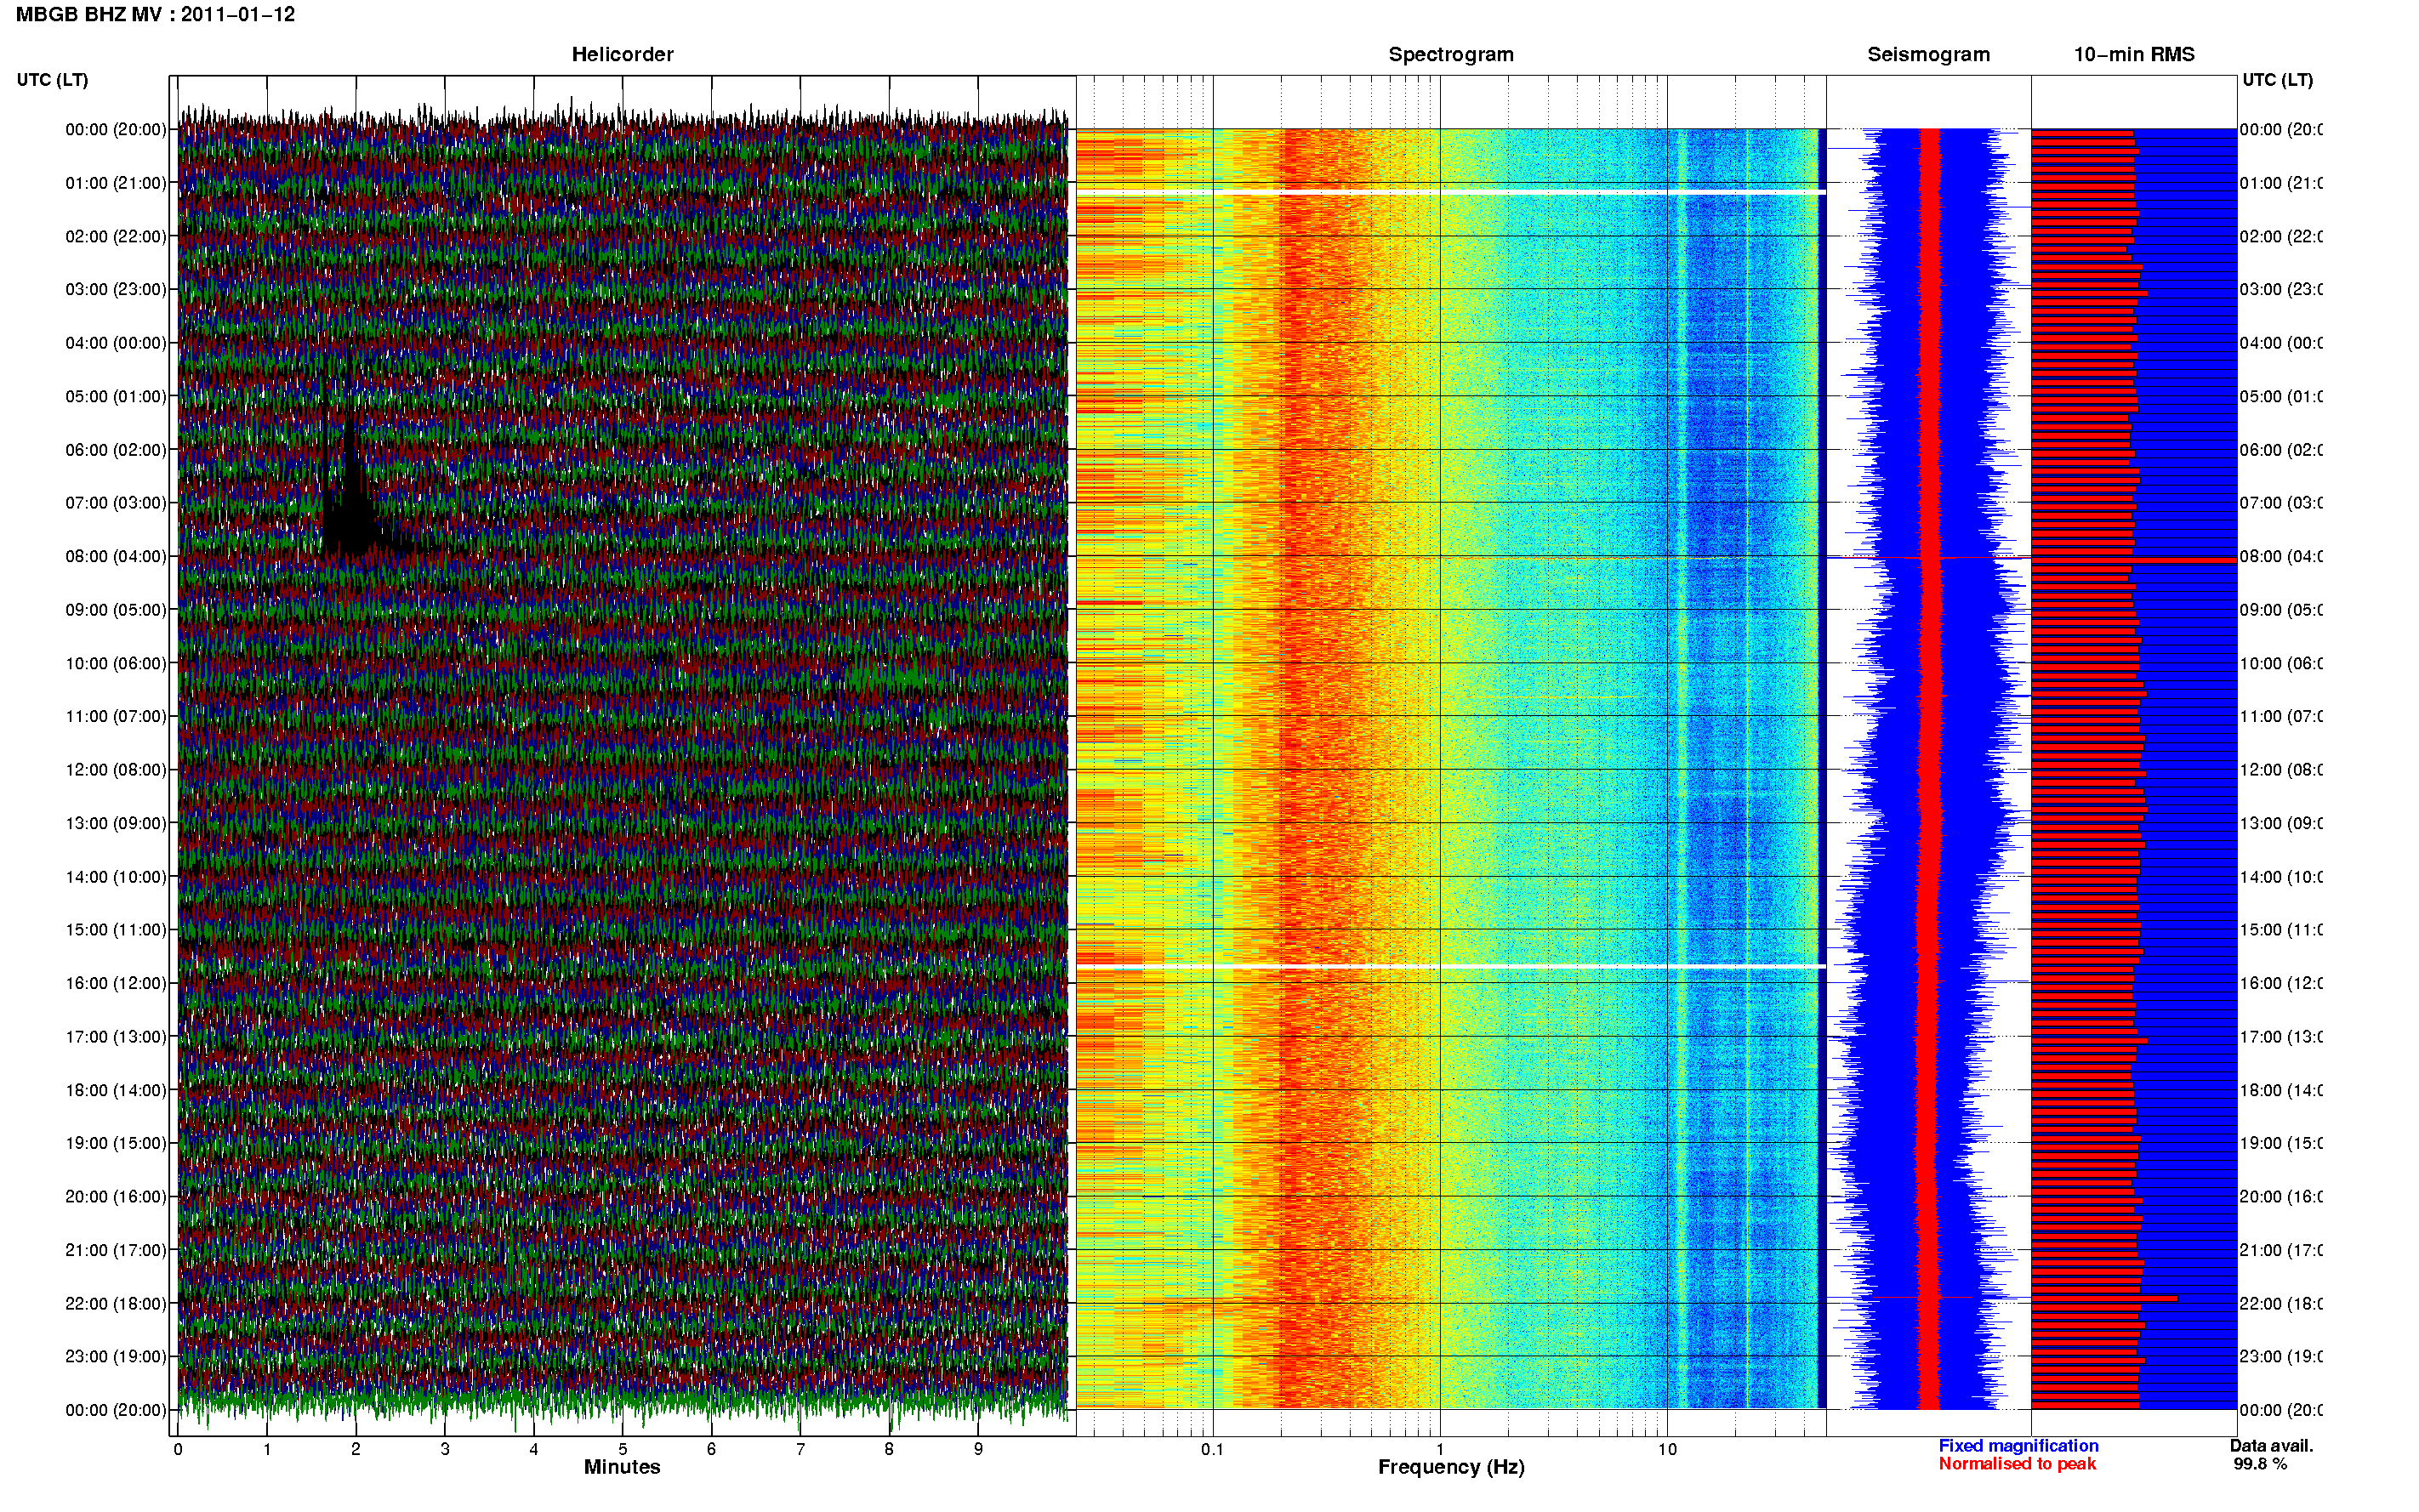
Task: Click the '13:00 (09:00)' left time label
Action: 116,823
